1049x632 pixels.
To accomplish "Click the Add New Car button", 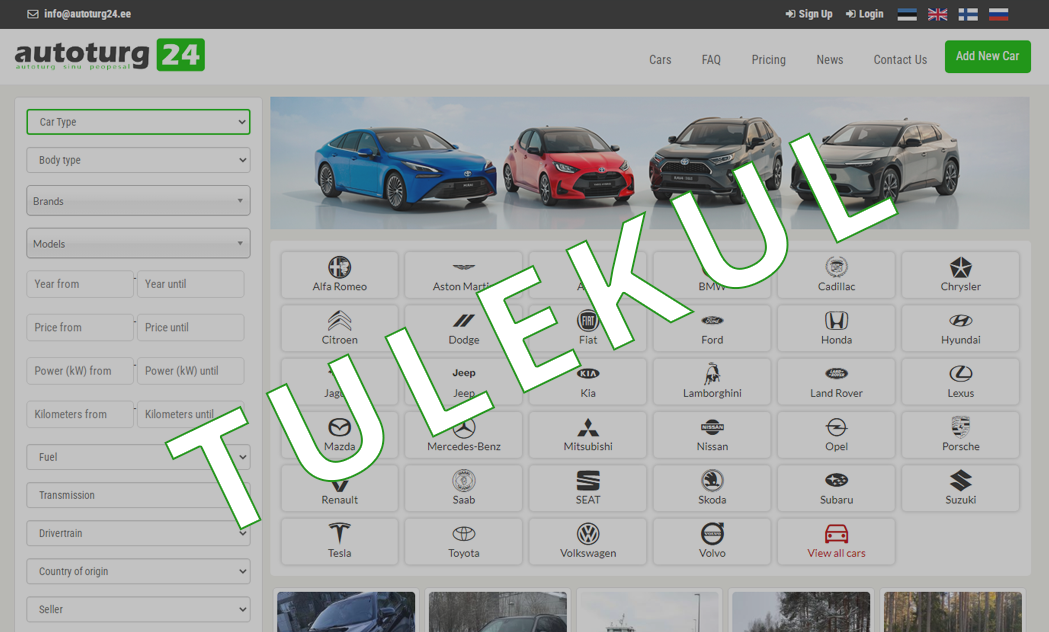I will pyautogui.click(x=987, y=56).
